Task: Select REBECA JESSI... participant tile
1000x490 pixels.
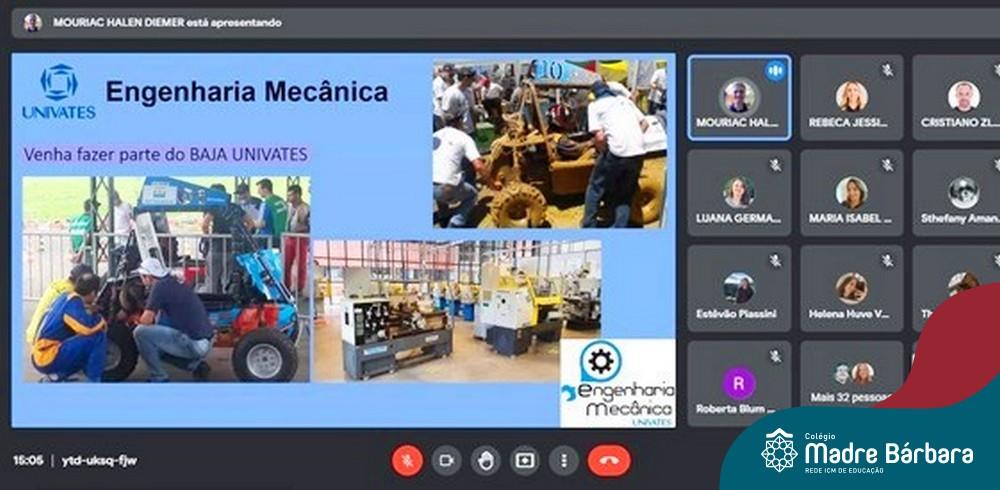Action: click(x=851, y=98)
